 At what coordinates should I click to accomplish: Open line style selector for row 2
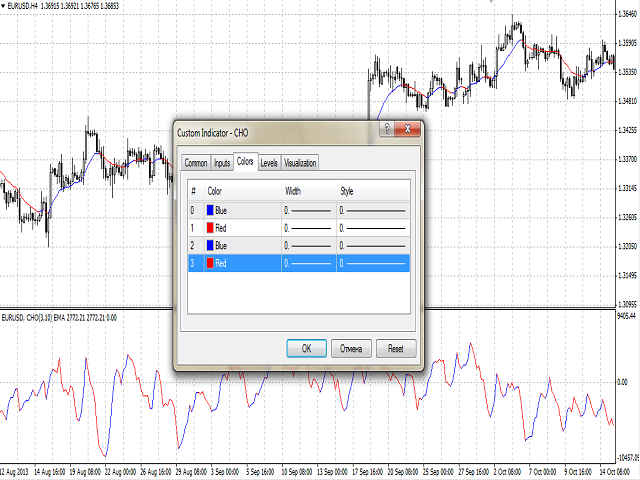point(373,246)
